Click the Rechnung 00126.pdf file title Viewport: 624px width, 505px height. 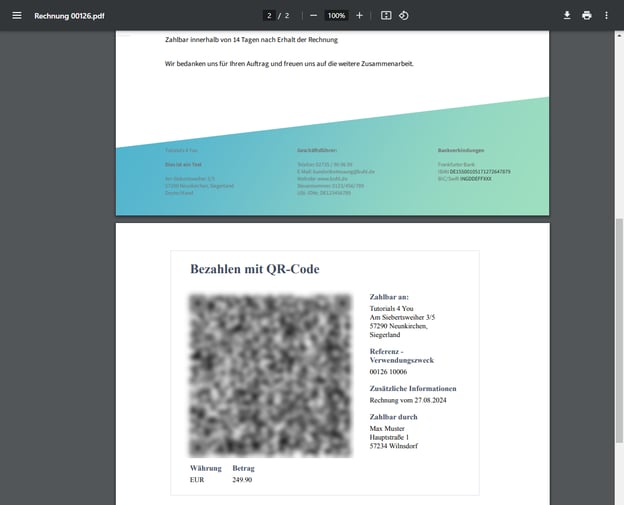69,16
